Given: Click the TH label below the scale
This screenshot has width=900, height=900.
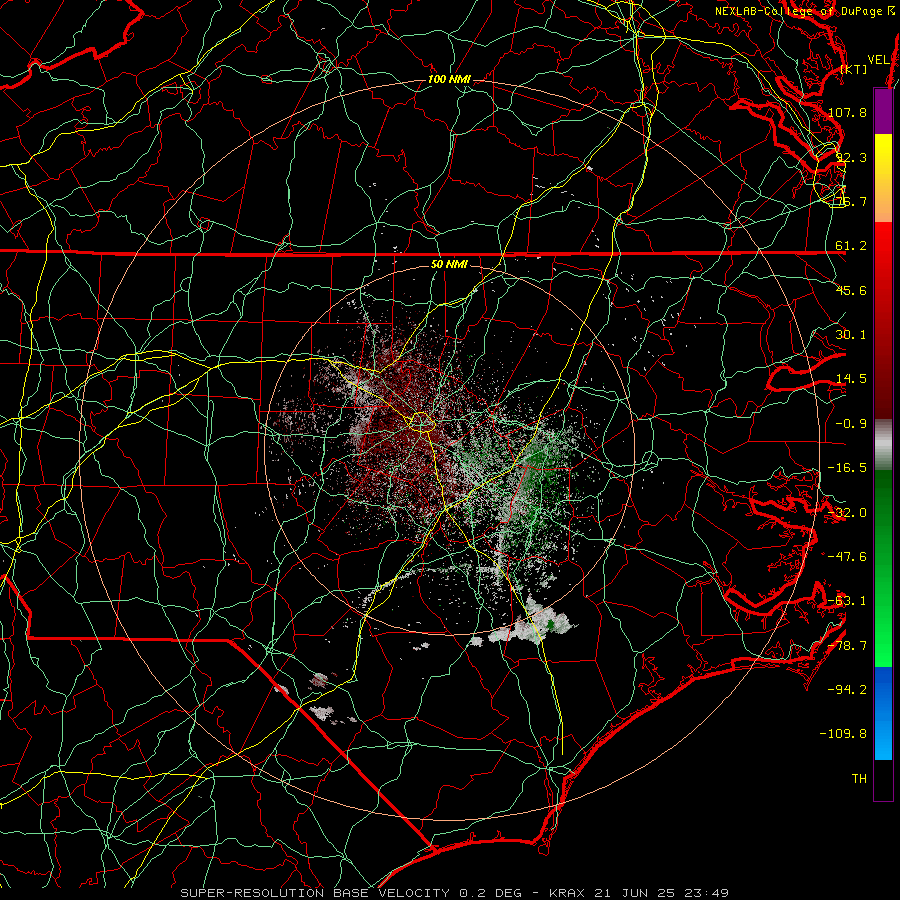Looking at the screenshot, I should click(x=859, y=779).
